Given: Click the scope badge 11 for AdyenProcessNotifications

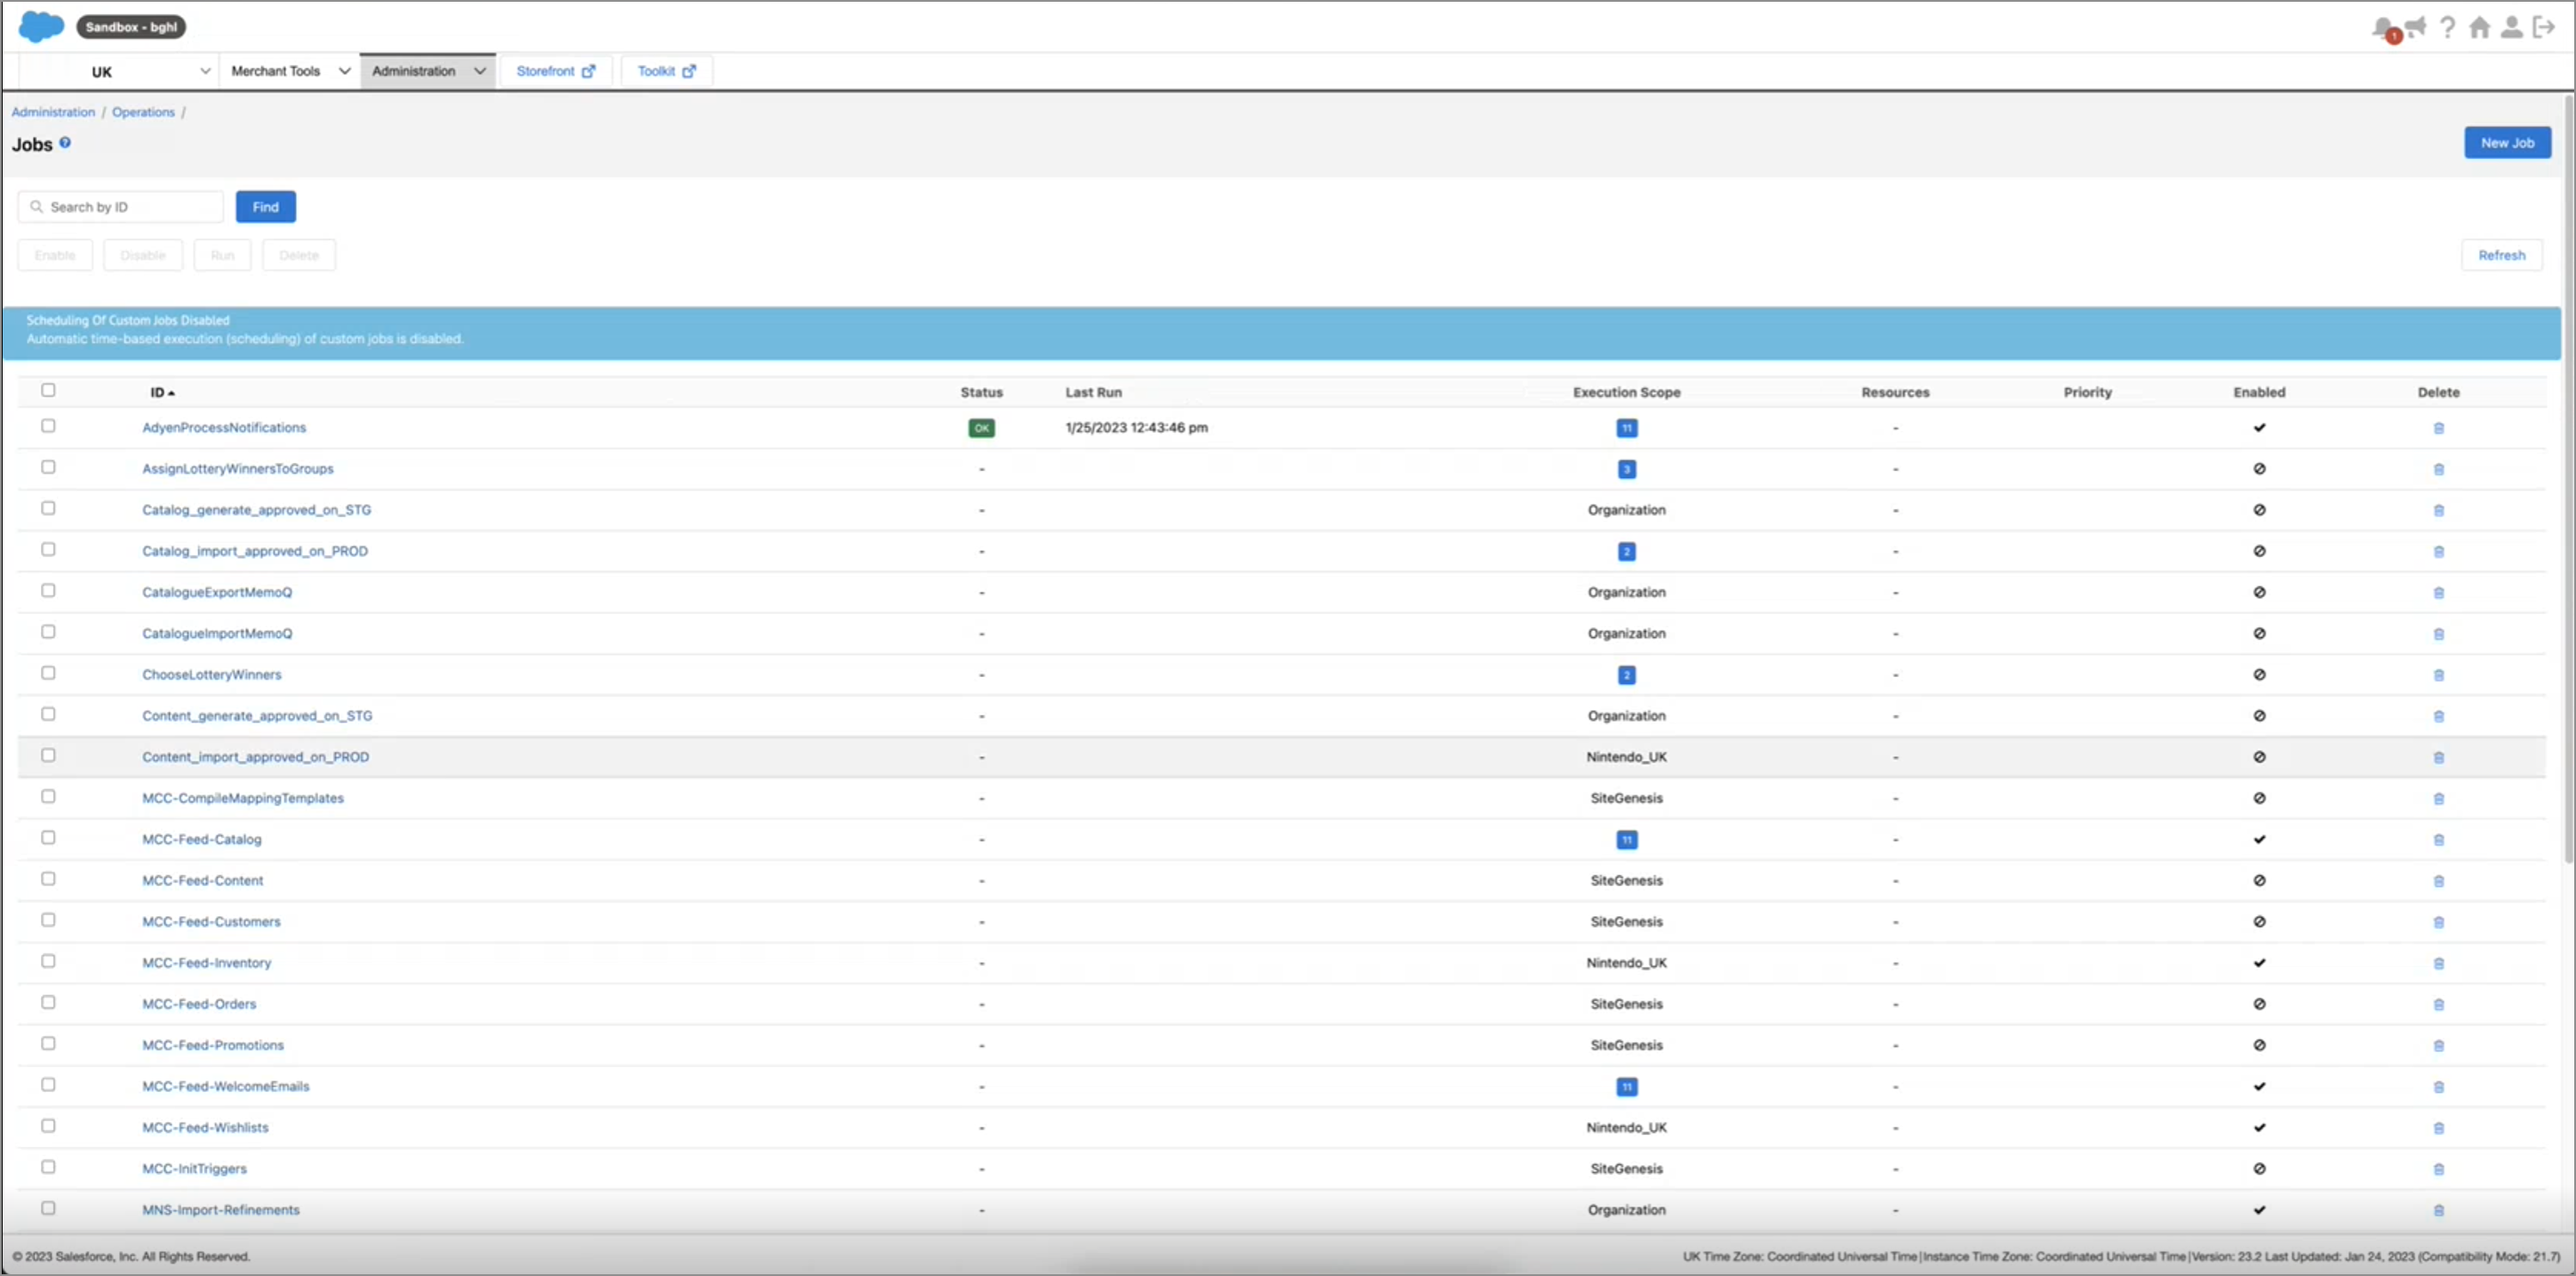Looking at the screenshot, I should click(x=1627, y=428).
